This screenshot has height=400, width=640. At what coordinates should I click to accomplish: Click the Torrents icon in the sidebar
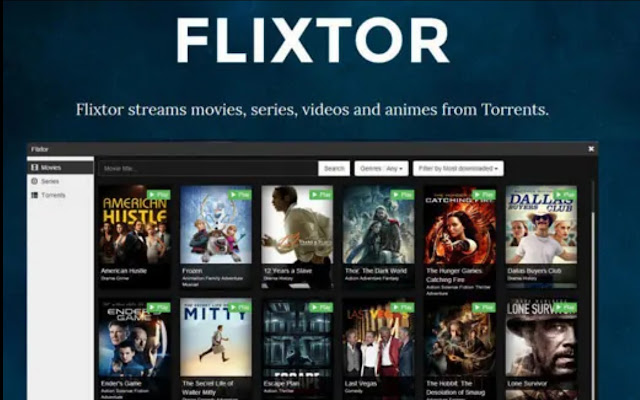point(35,195)
